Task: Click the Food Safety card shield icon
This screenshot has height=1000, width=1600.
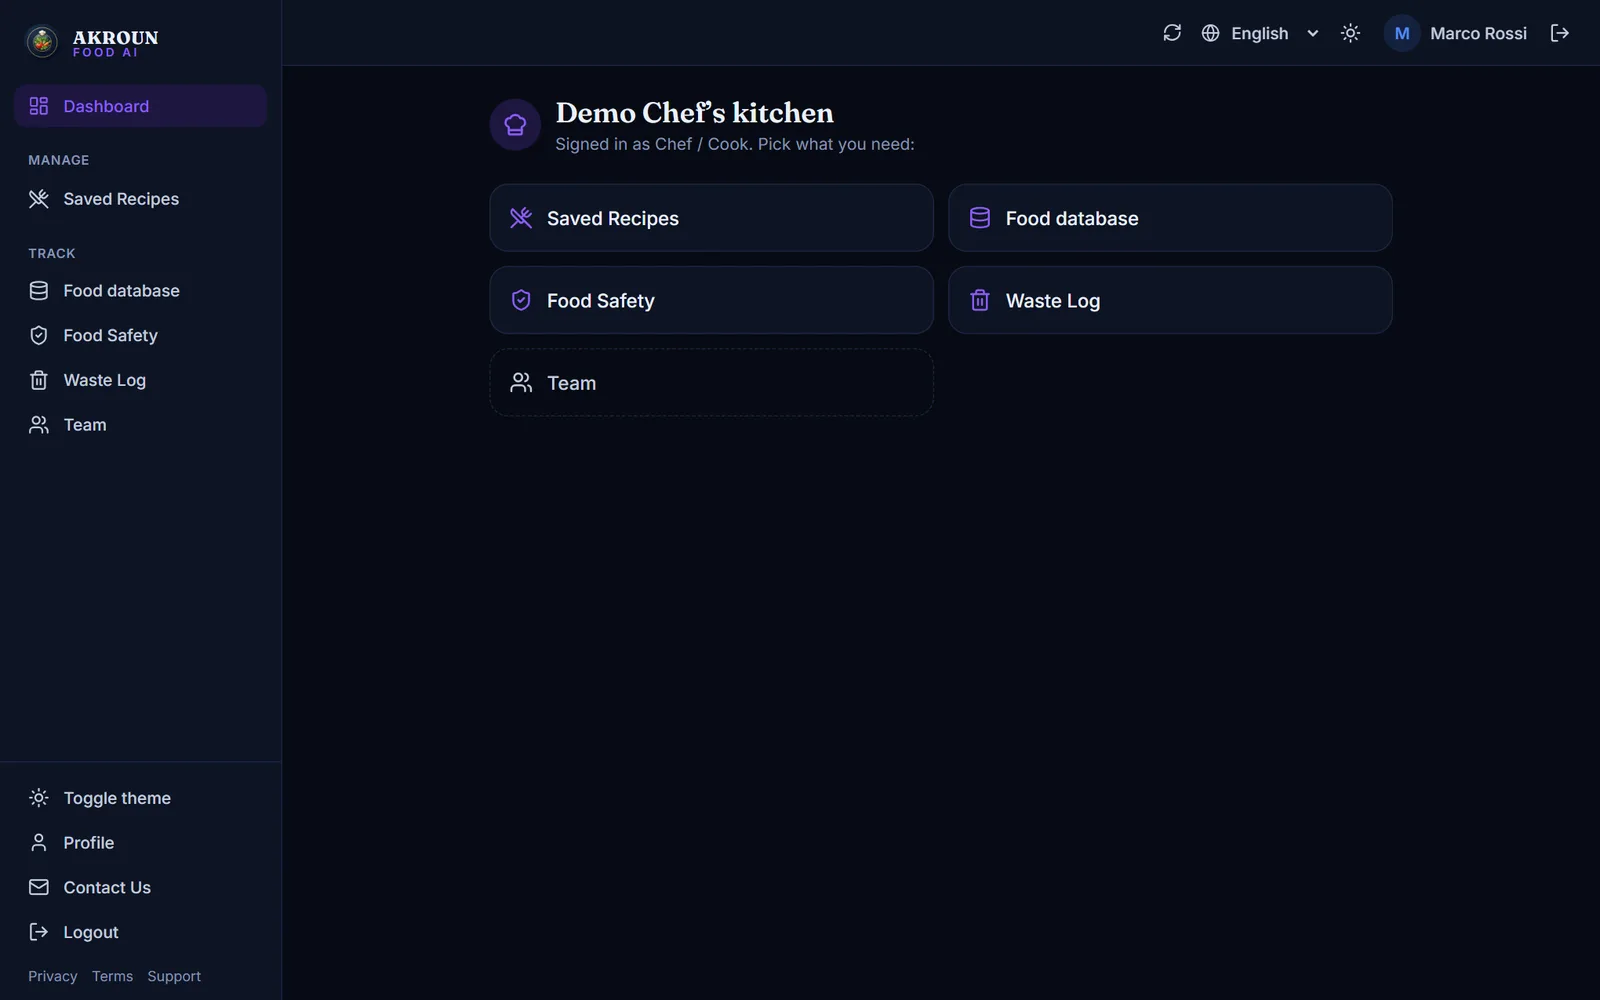Action: point(521,300)
